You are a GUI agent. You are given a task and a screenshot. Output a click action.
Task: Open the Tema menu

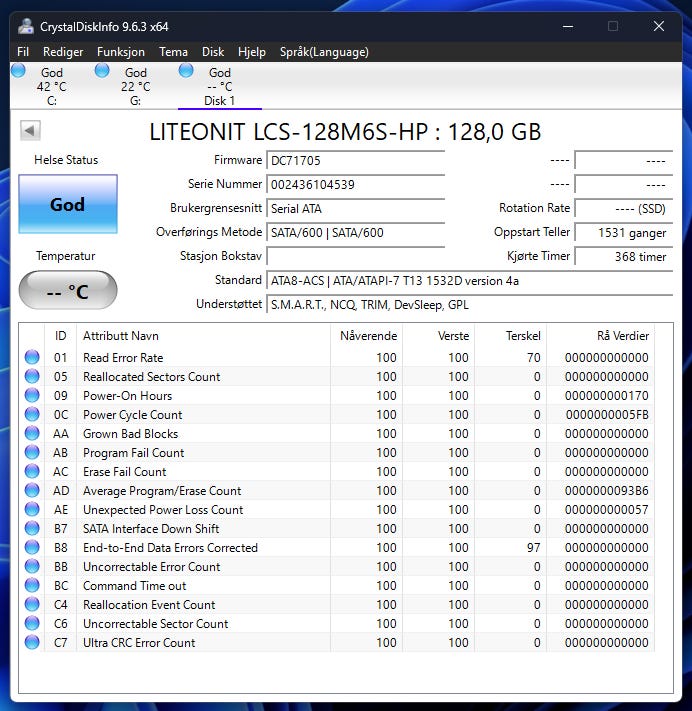click(173, 52)
